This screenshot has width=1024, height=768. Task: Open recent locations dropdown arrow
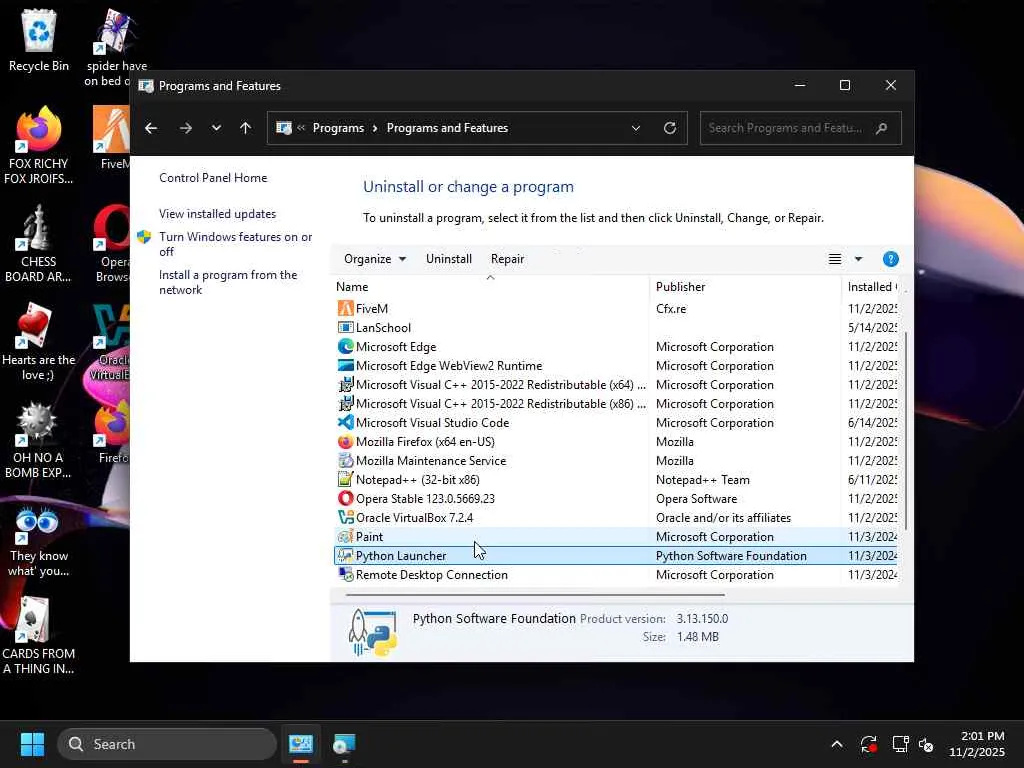tap(216, 128)
